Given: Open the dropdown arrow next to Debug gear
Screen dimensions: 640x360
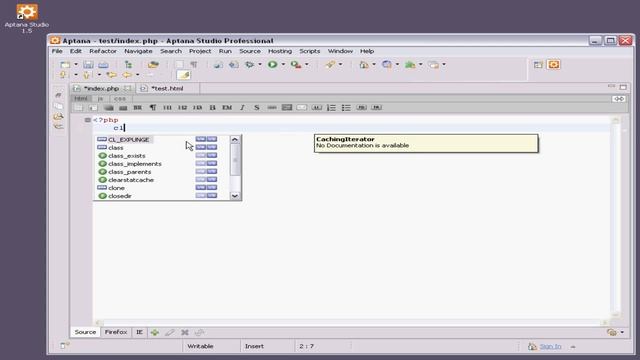Looking at the screenshot, I should click(x=260, y=64).
